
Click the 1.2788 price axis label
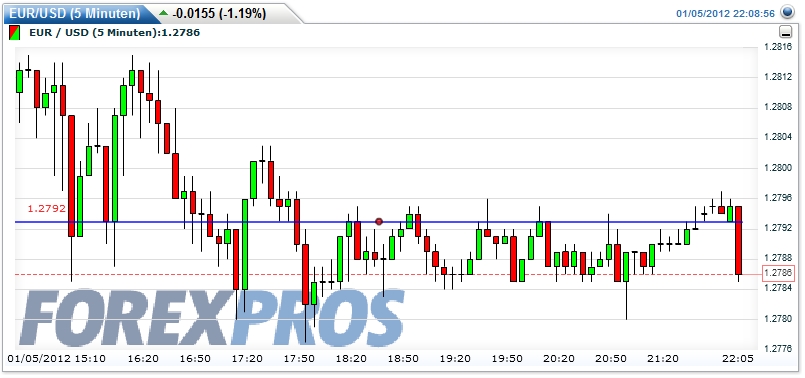tap(777, 258)
